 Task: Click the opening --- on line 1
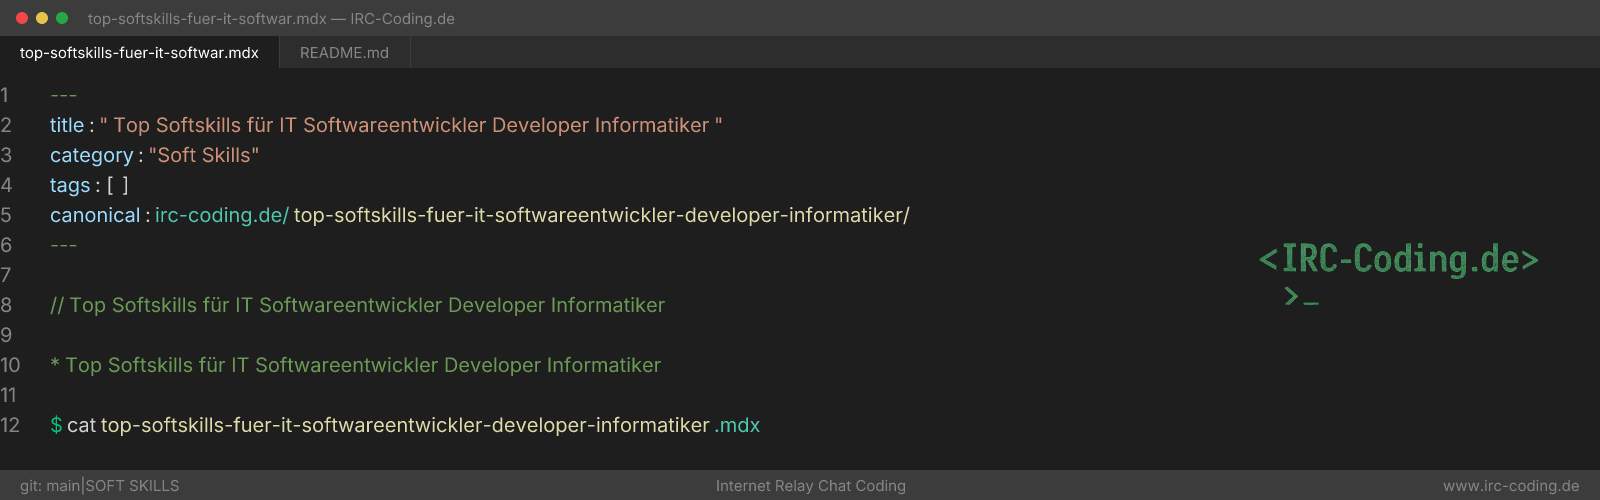coord(63,95)
